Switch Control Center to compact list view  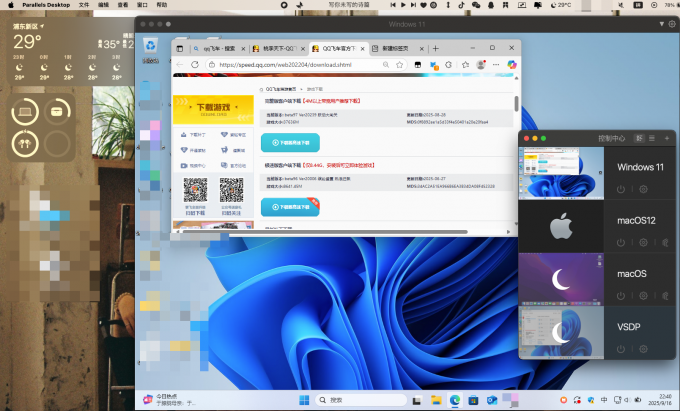click(651, 138)
